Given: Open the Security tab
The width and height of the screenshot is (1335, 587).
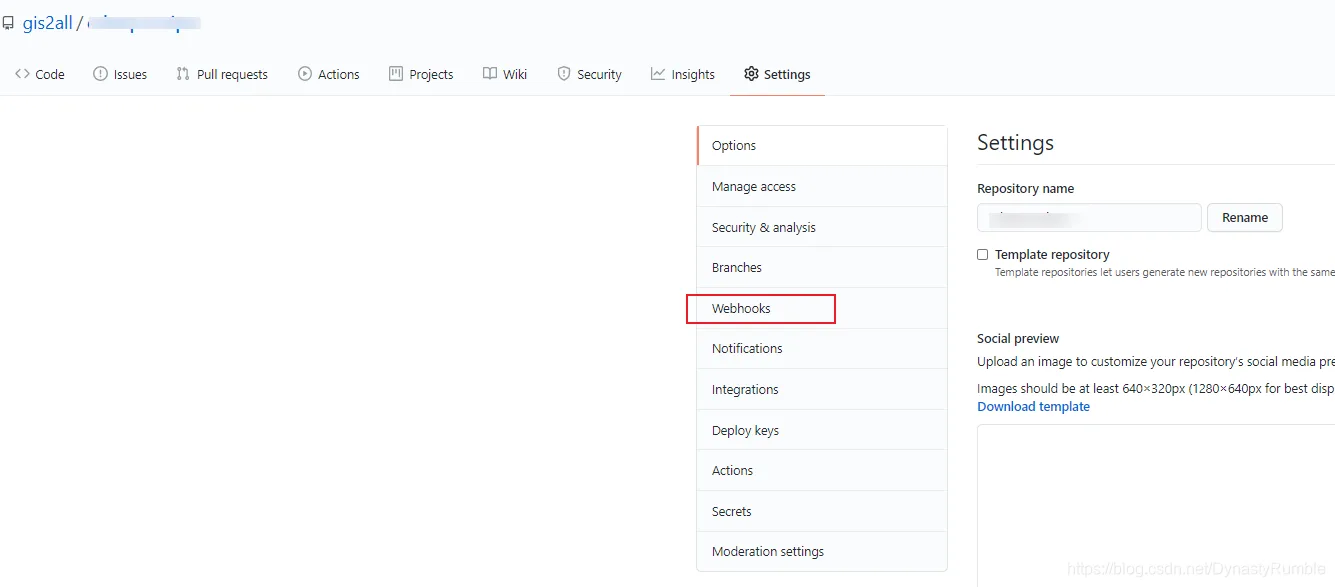Looking at the screenshot, I should (x=589, y=74).
